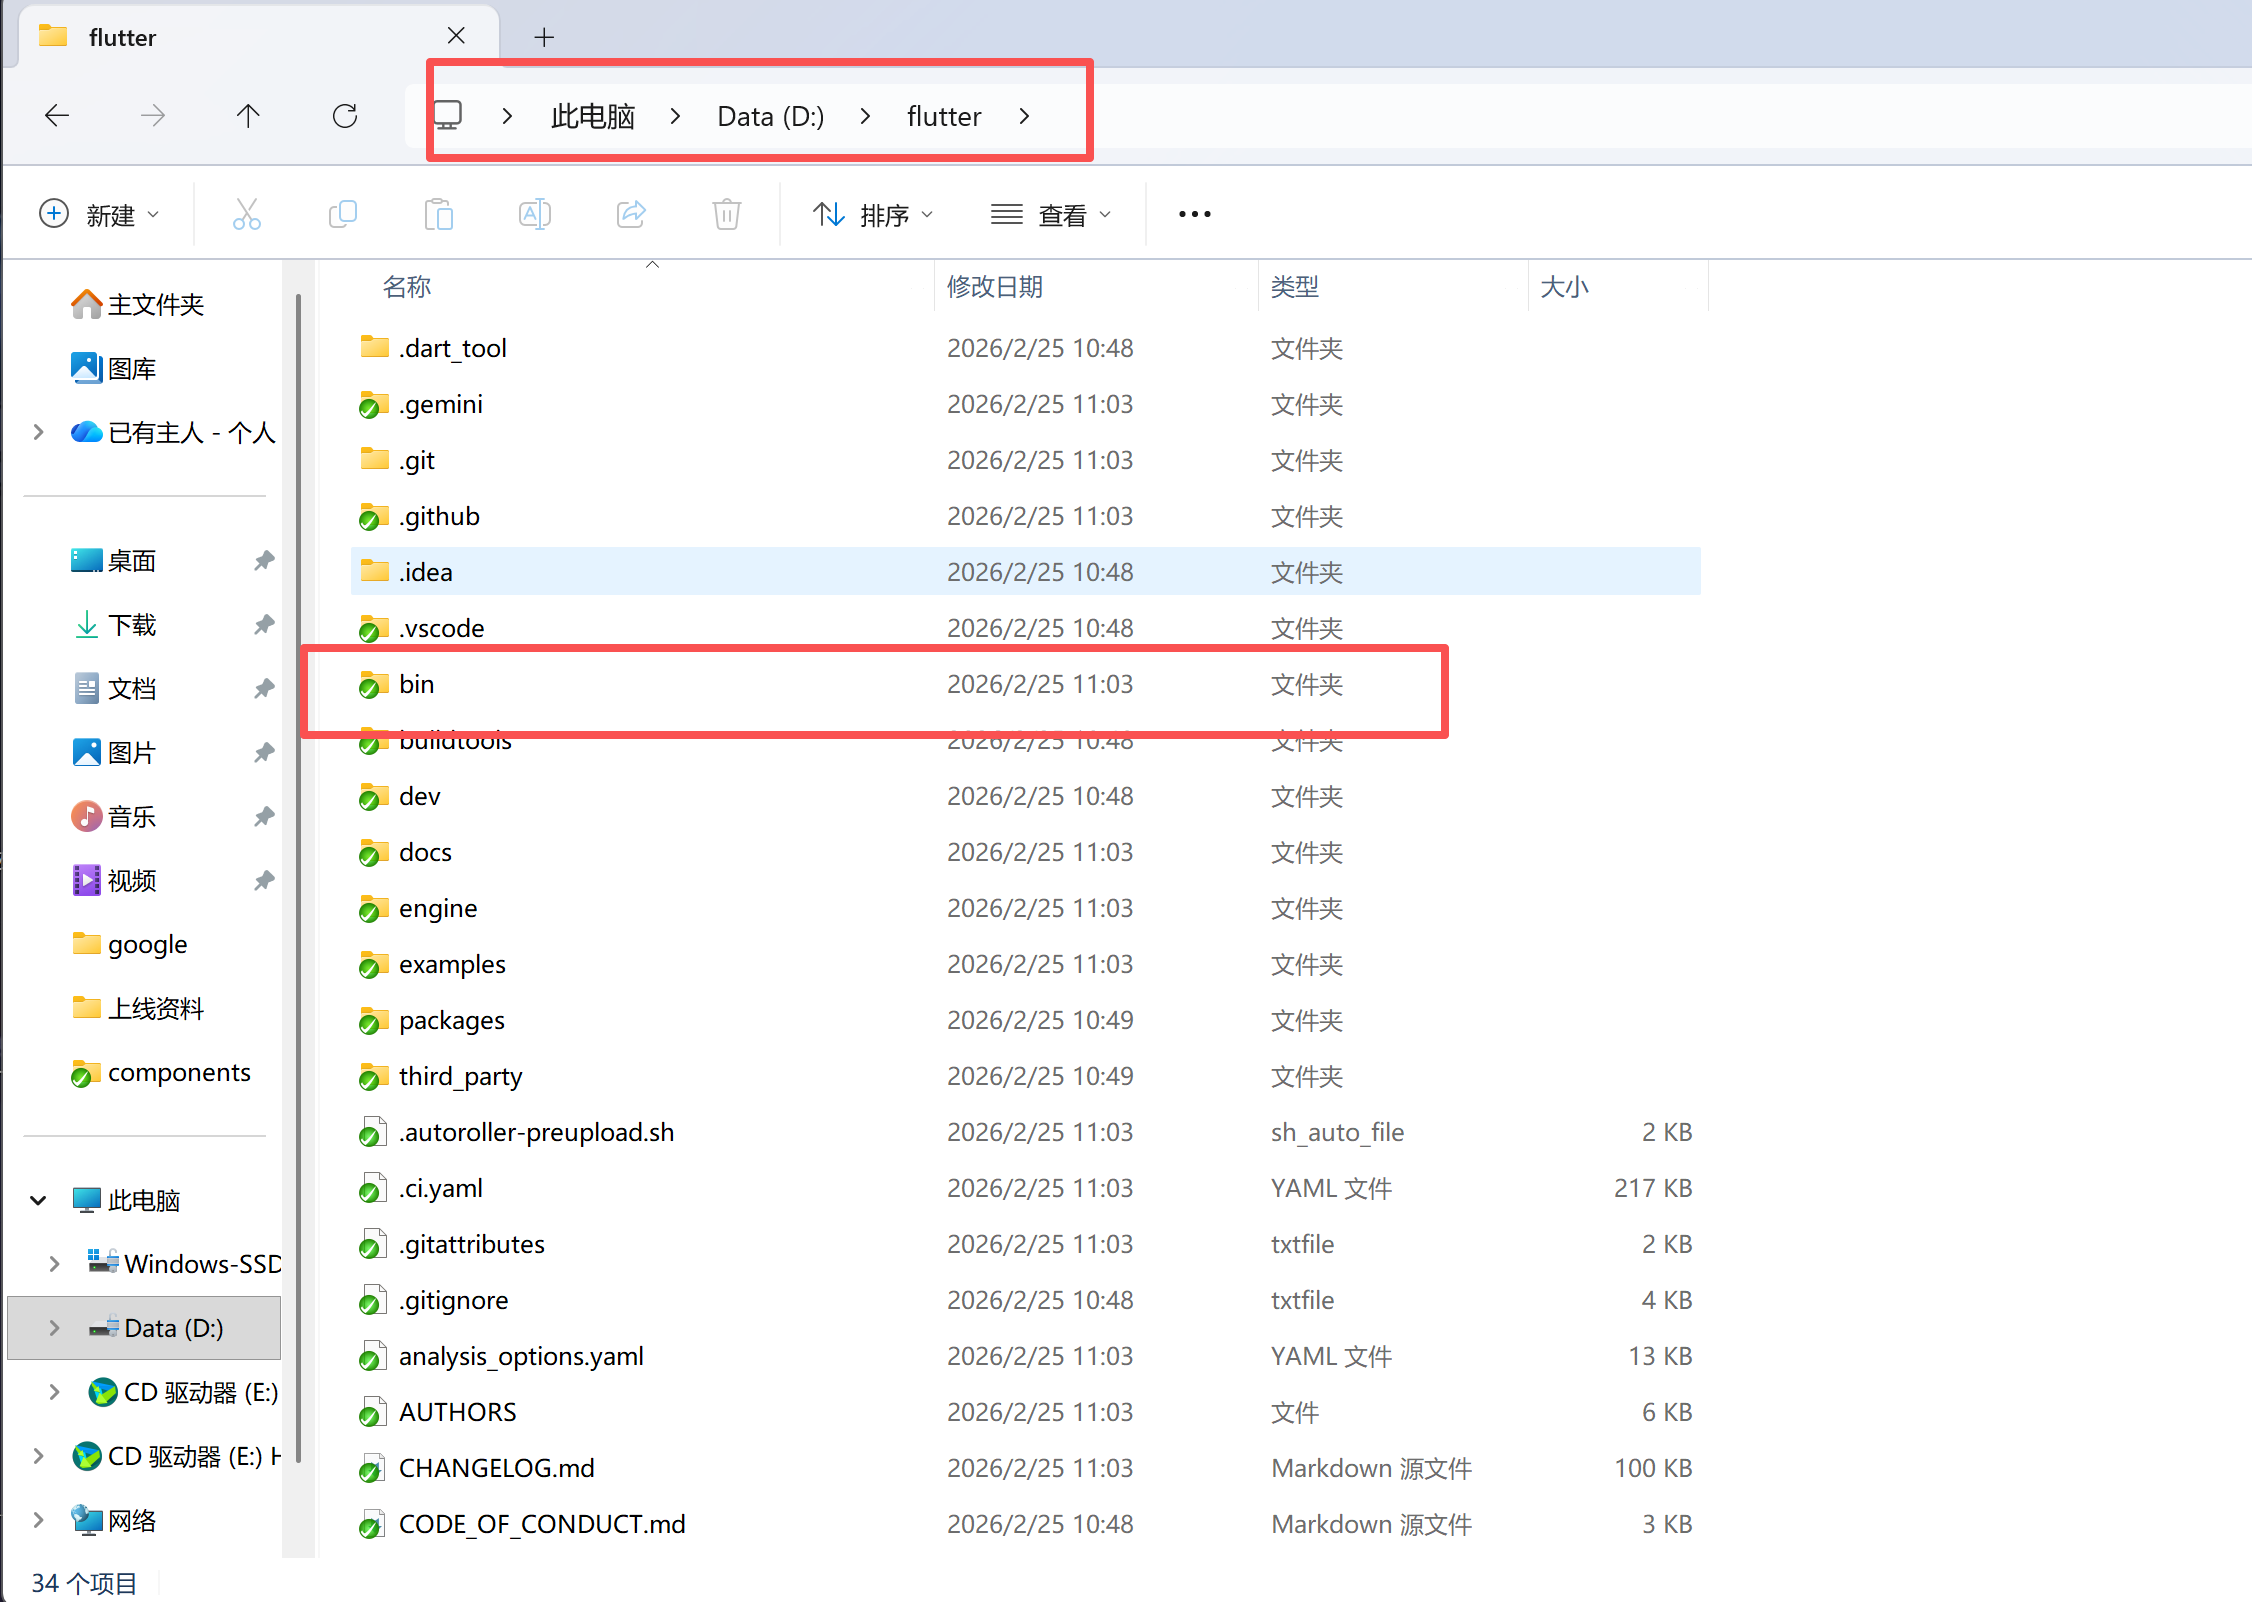Screen dimensions: 2252x1602
Task: Click the Delete trash bin icon
Action: click(727, 214)
